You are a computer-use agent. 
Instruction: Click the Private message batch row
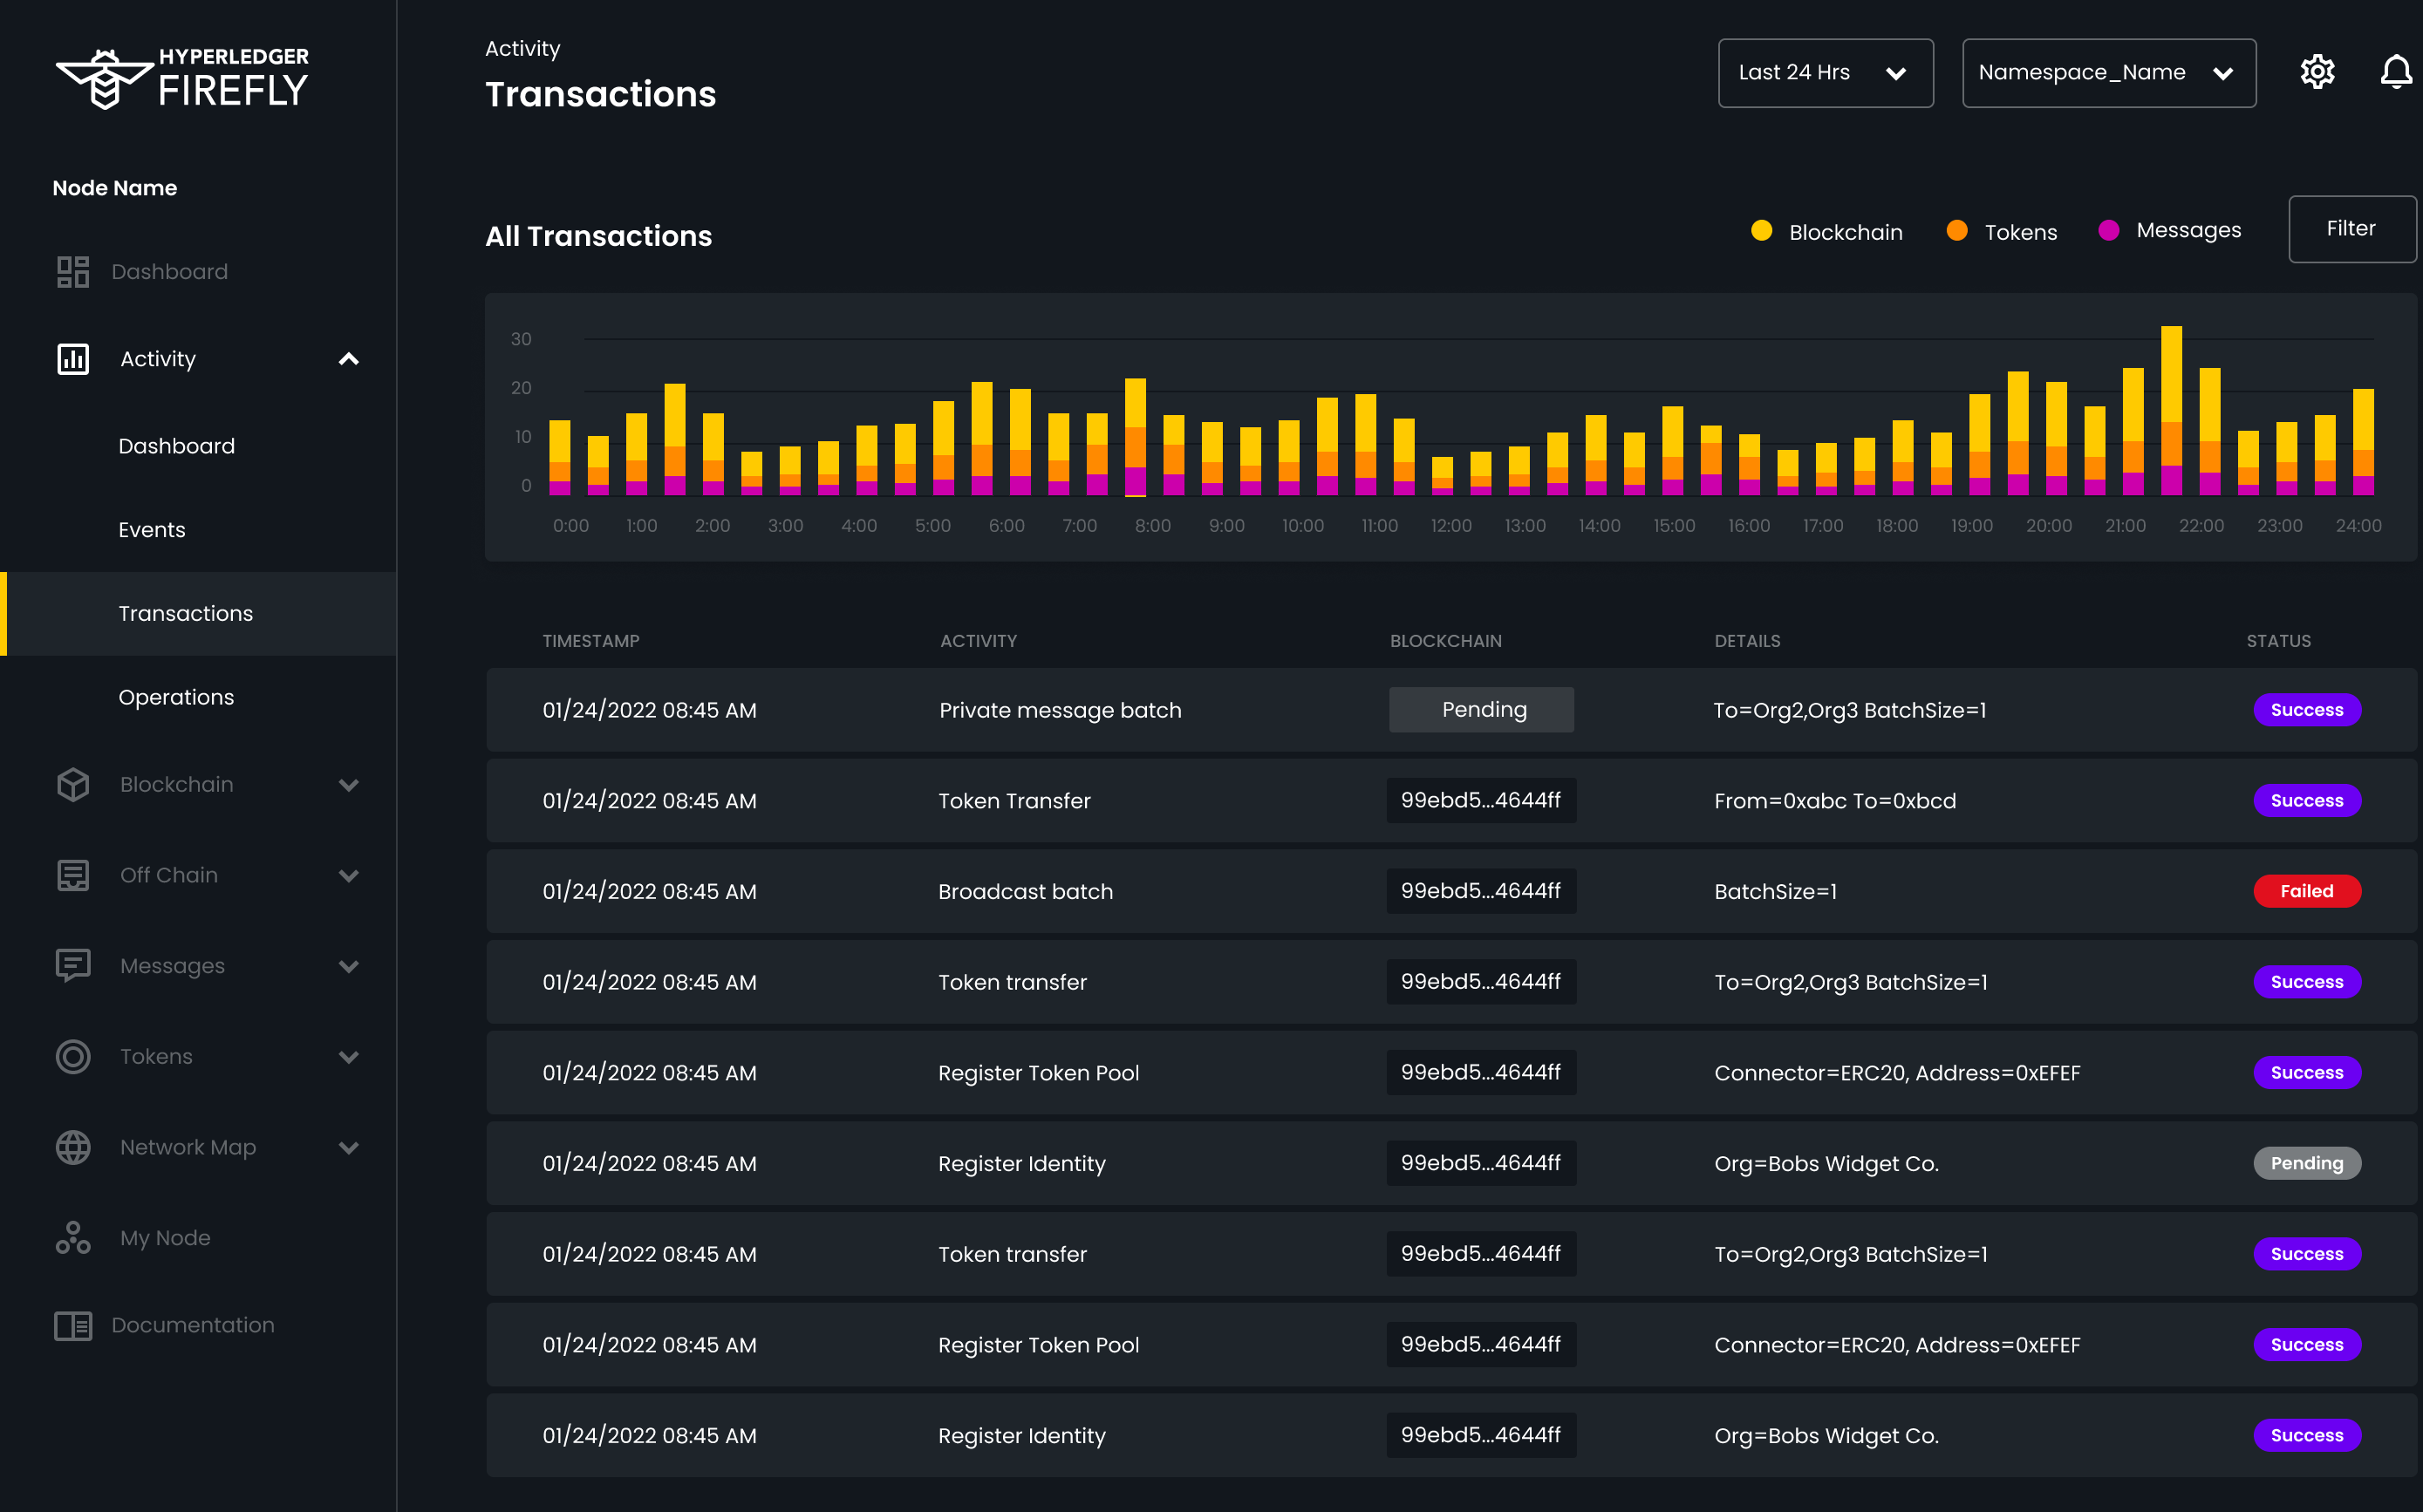pos(1451,710)
